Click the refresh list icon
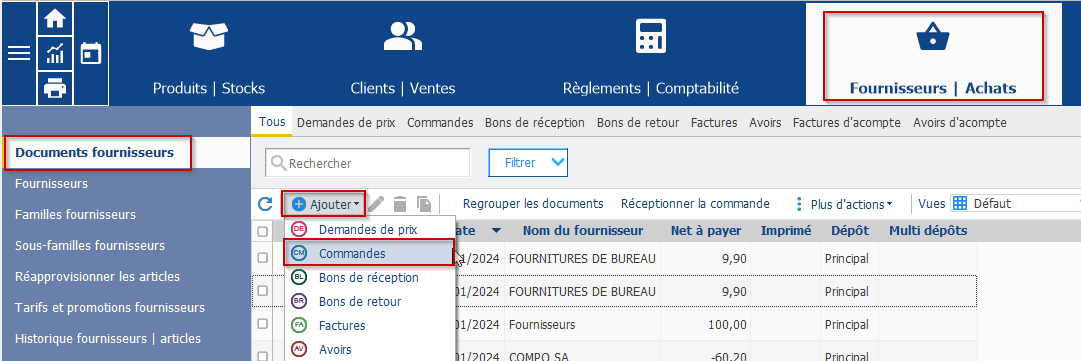The image size is (1081, 361). (265, 204)
